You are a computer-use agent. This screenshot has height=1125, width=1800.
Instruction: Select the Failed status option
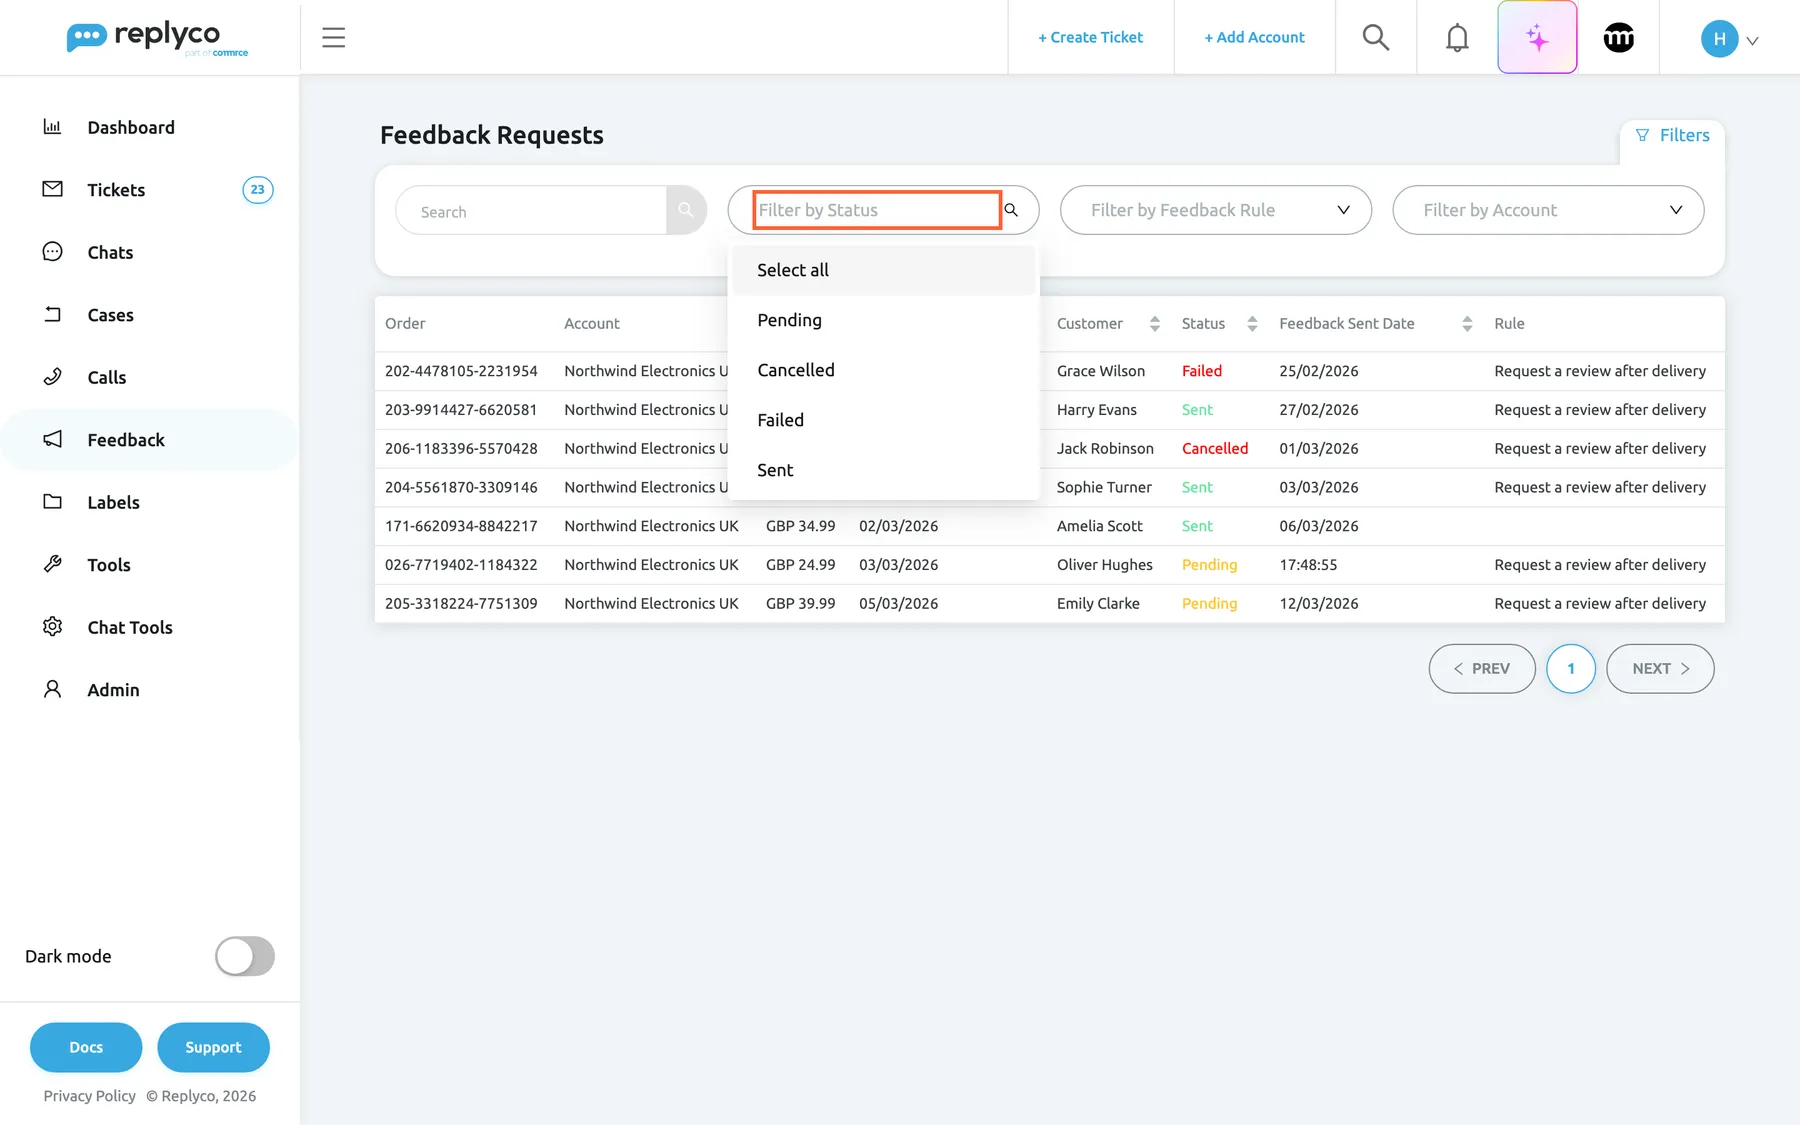tap(883, 420)
